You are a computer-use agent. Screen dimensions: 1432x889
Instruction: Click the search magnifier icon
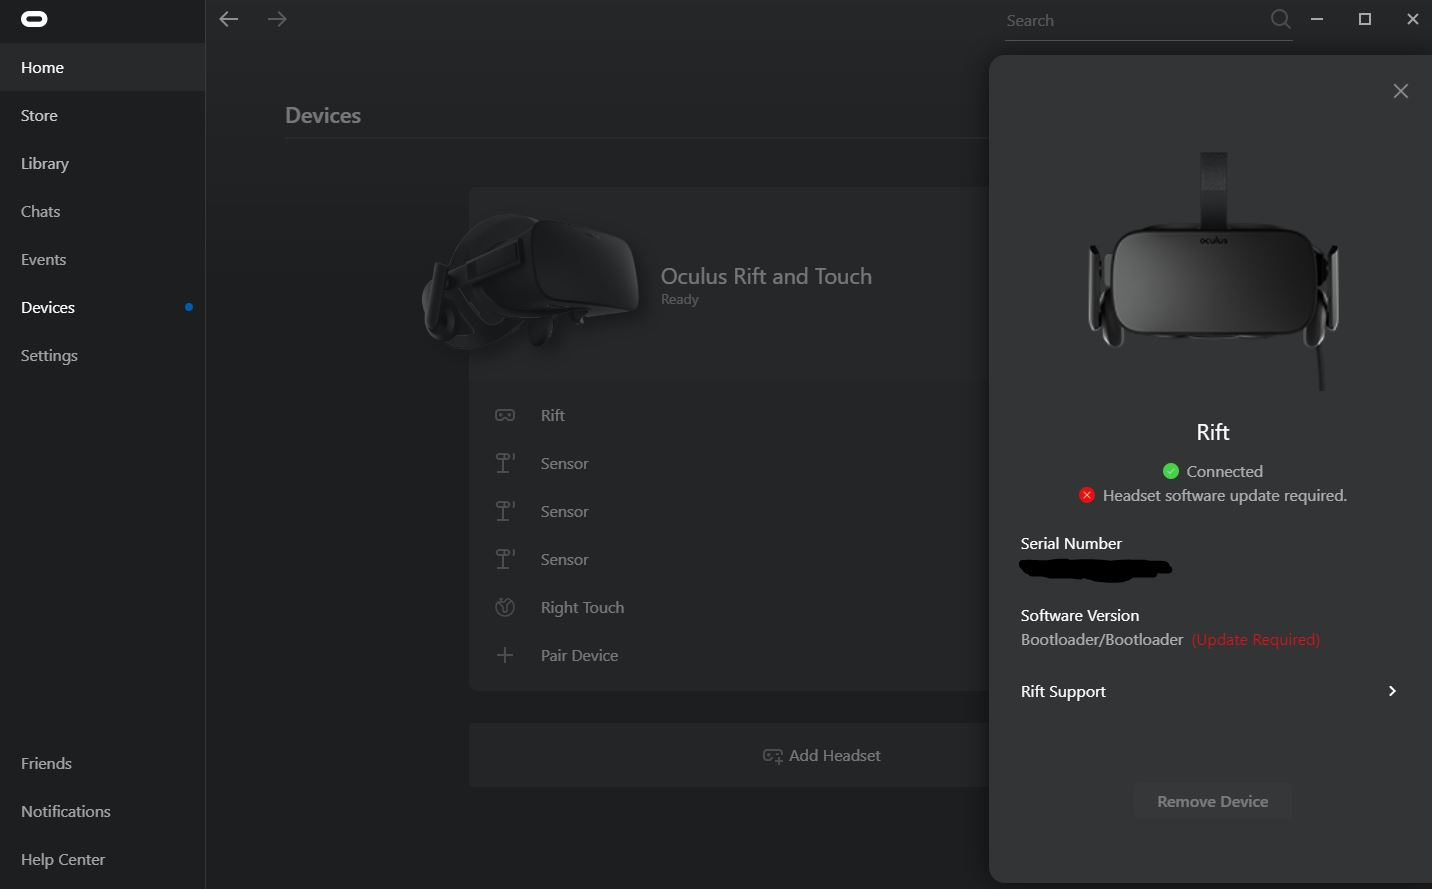click(1280, 19)
